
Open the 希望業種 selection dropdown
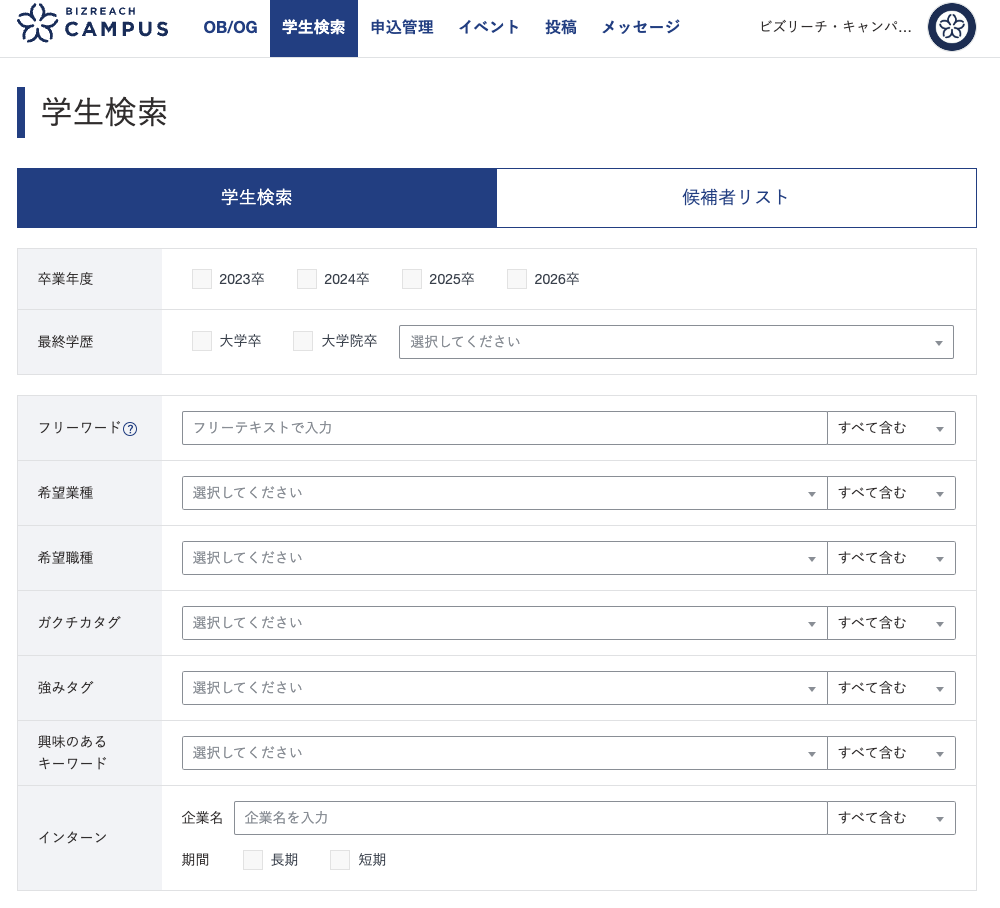pyautogui.click(x=504, y=493)
